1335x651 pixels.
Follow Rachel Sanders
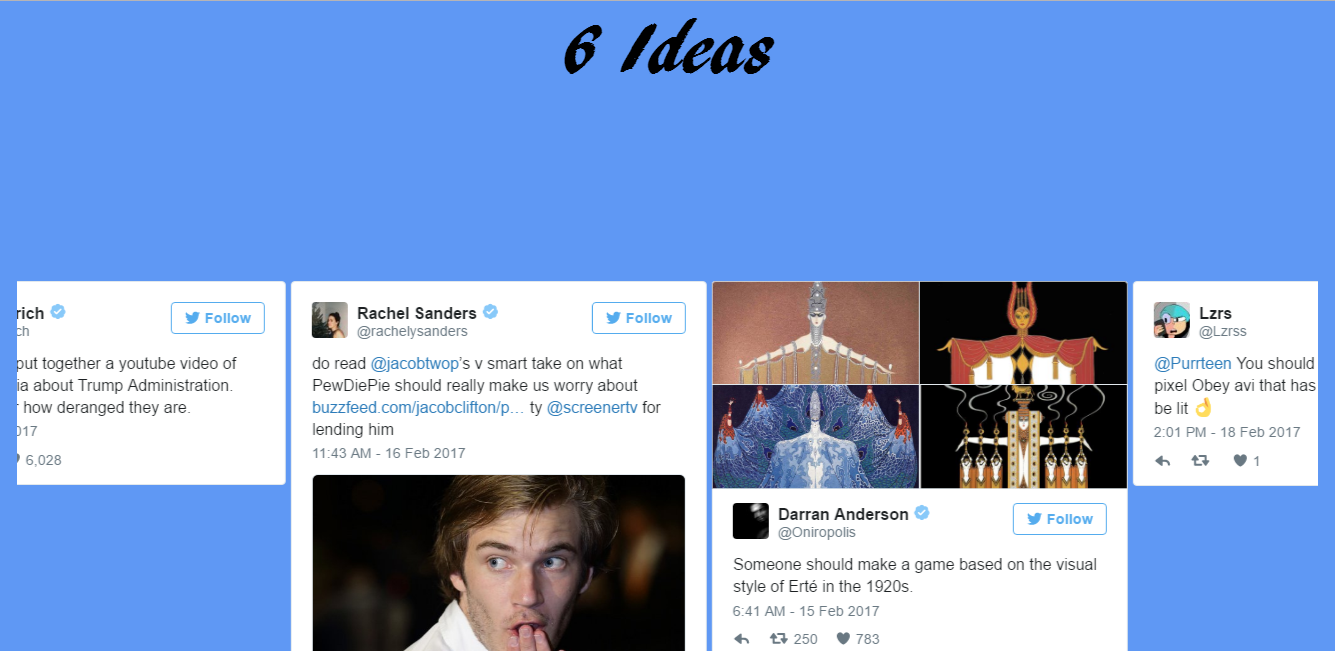point(639,318)
